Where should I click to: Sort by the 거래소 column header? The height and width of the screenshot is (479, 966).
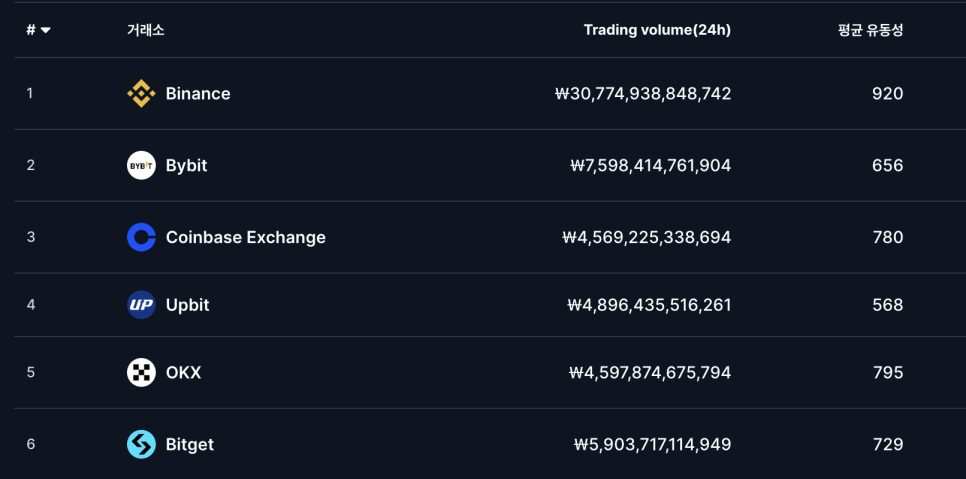point(145,30)
